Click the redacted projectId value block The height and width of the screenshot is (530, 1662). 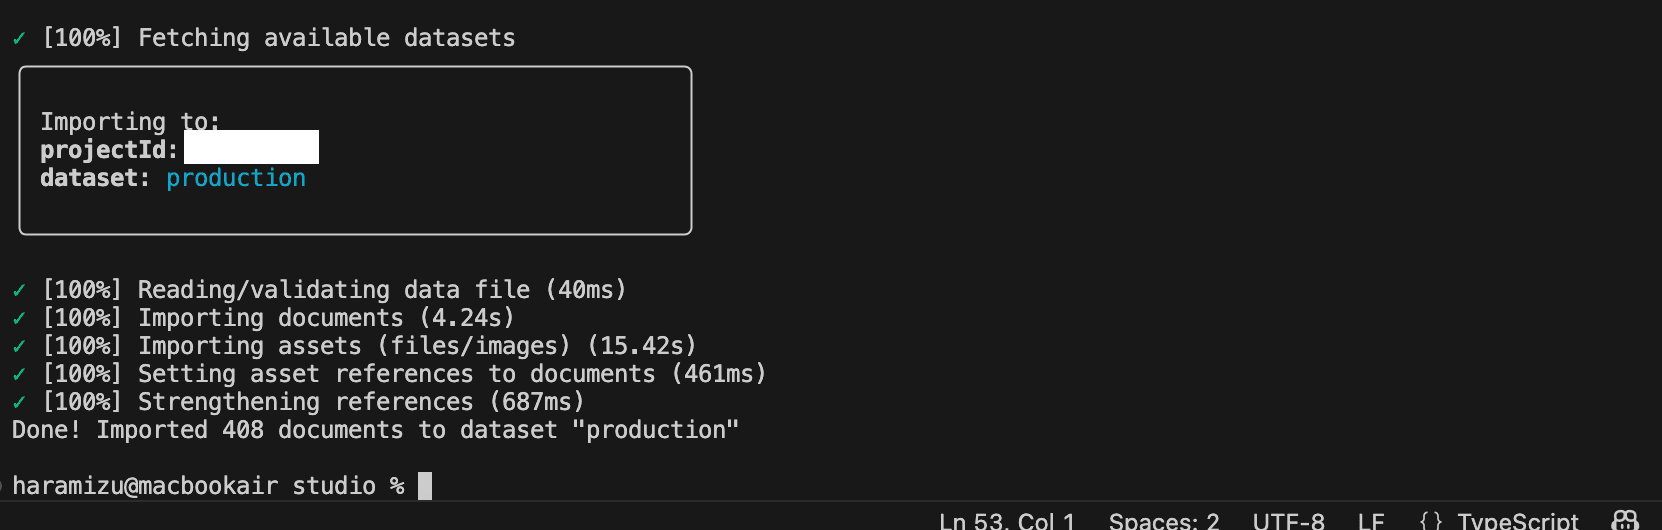tap(251, 147)
